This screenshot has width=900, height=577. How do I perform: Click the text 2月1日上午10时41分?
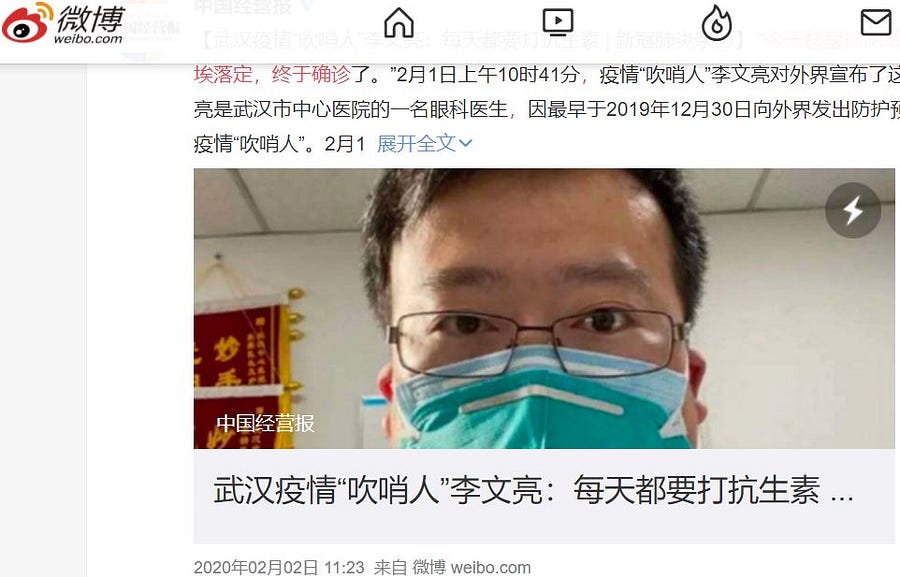pos(487,75)
